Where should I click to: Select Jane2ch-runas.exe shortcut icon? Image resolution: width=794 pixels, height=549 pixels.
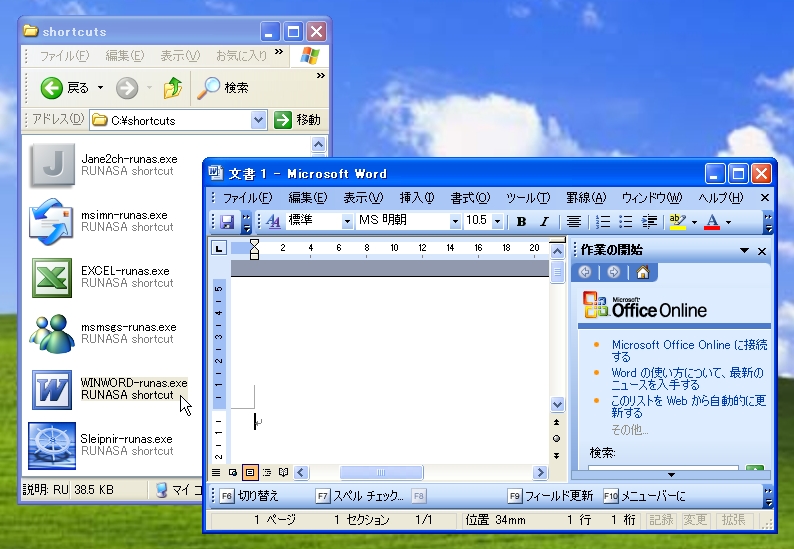tap(52, 165)
